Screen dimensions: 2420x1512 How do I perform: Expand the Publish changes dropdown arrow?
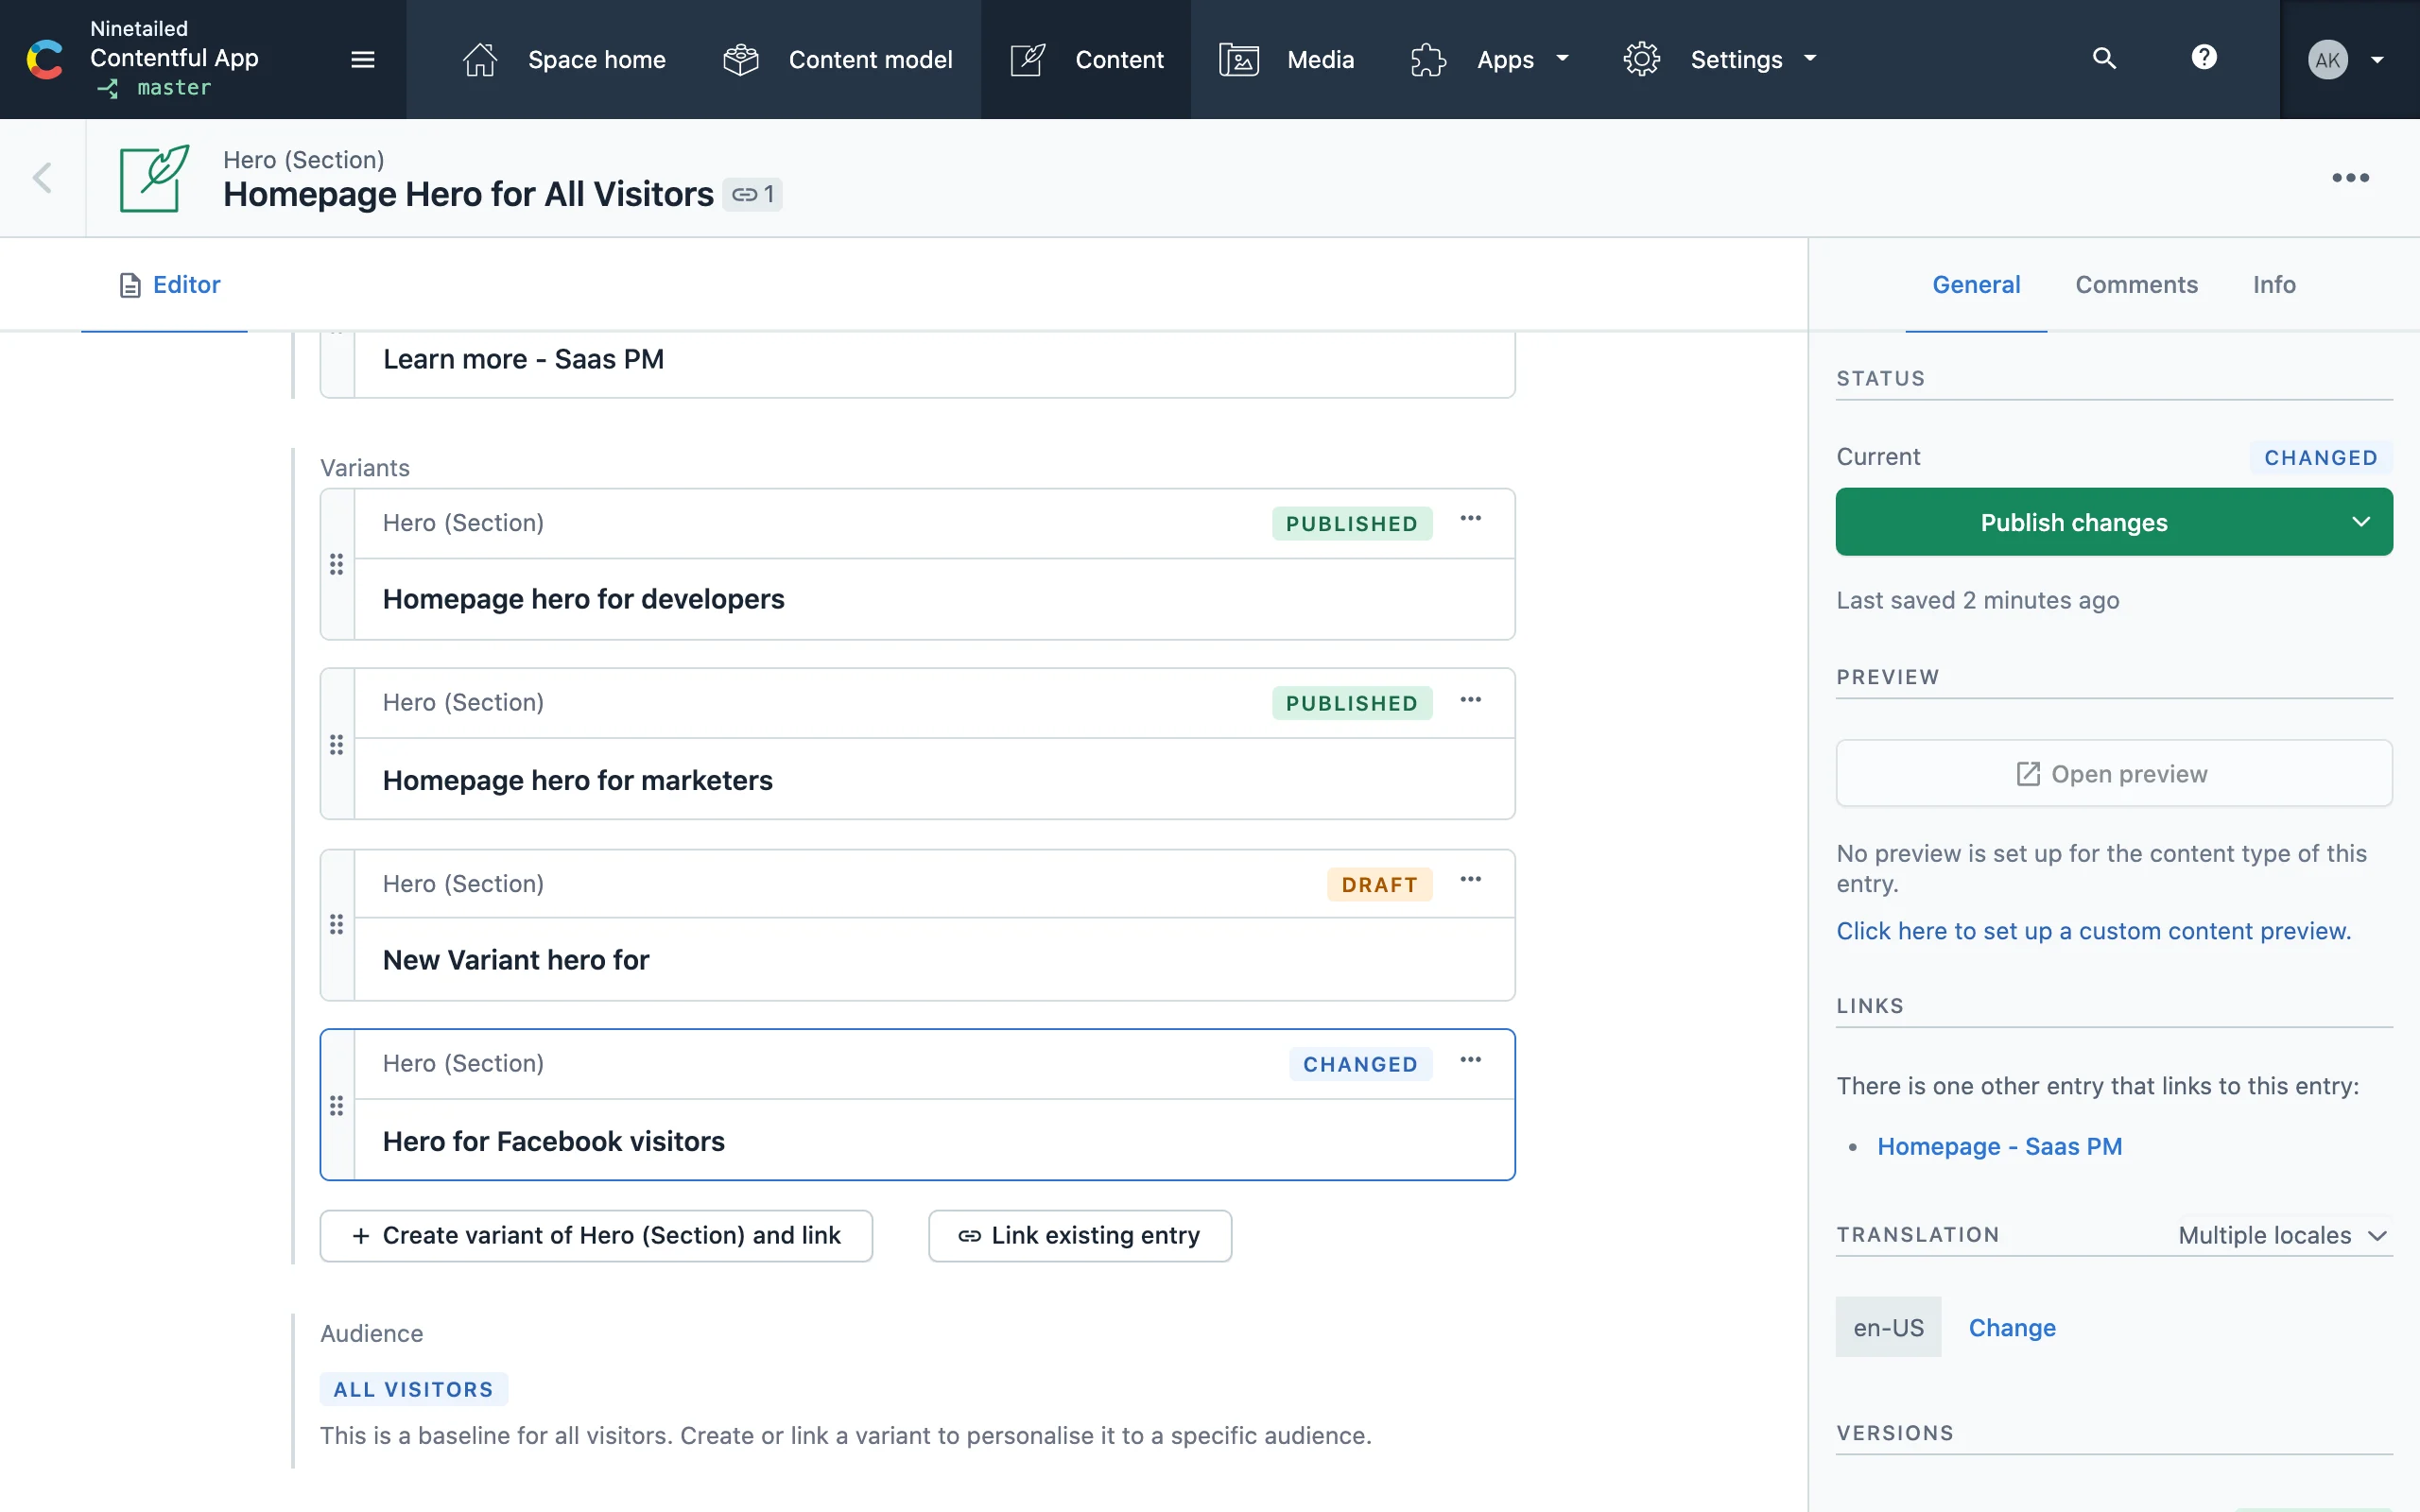[x=2361, y=522]
